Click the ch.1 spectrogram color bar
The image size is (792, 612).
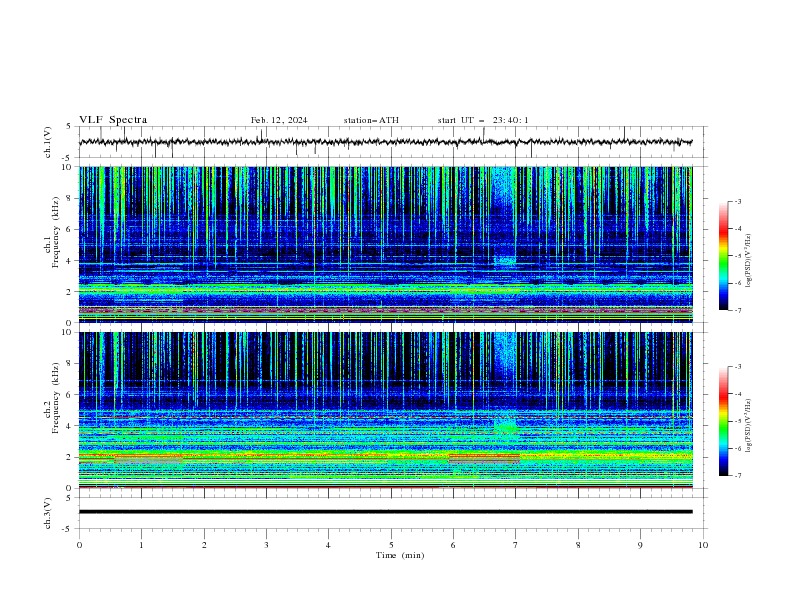point(723,256)
